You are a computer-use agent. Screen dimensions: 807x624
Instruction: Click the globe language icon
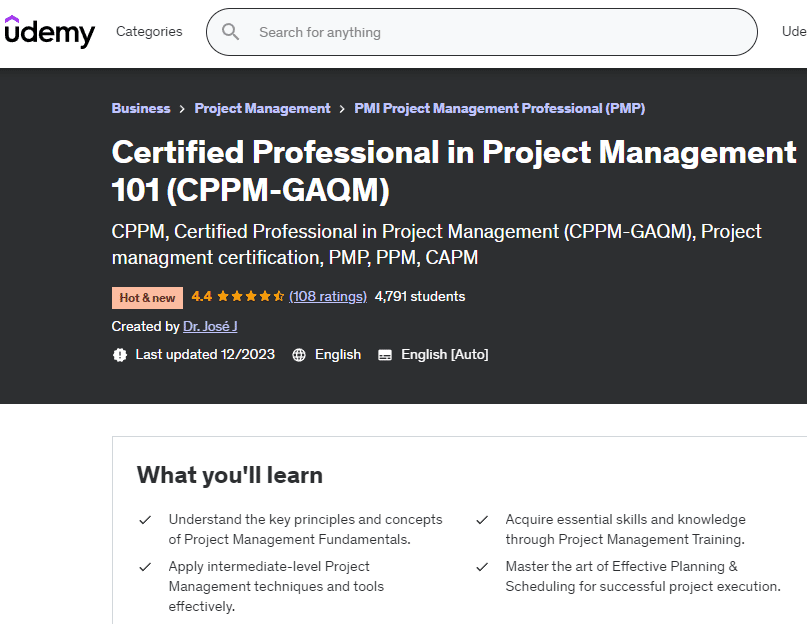pyautogui.click(x=298, y=354)
